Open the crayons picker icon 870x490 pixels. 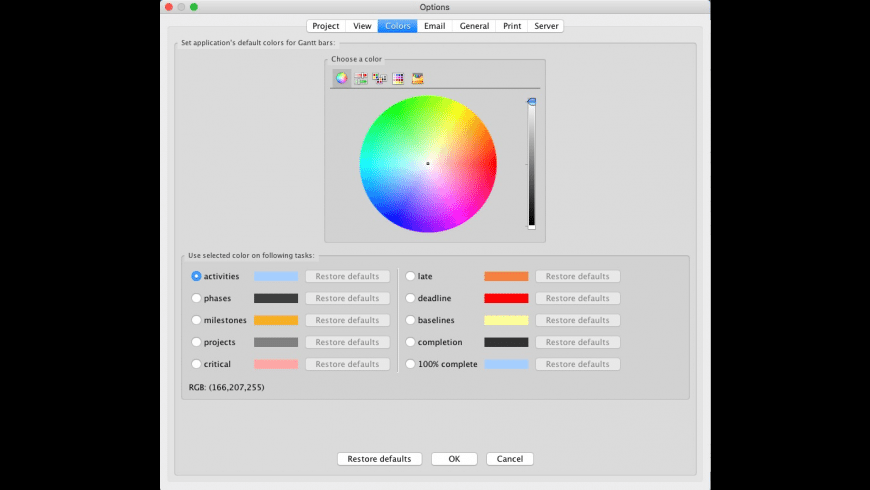pos(417,78)
